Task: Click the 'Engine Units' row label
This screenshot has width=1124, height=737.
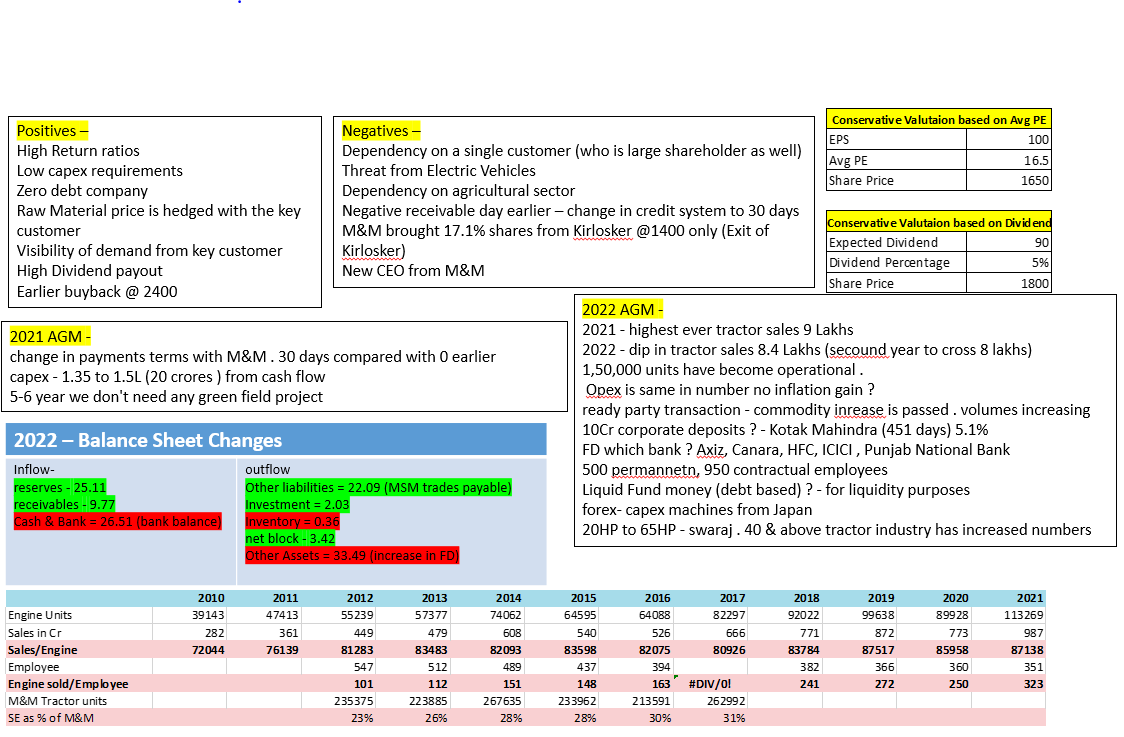Action: (40, 615)
